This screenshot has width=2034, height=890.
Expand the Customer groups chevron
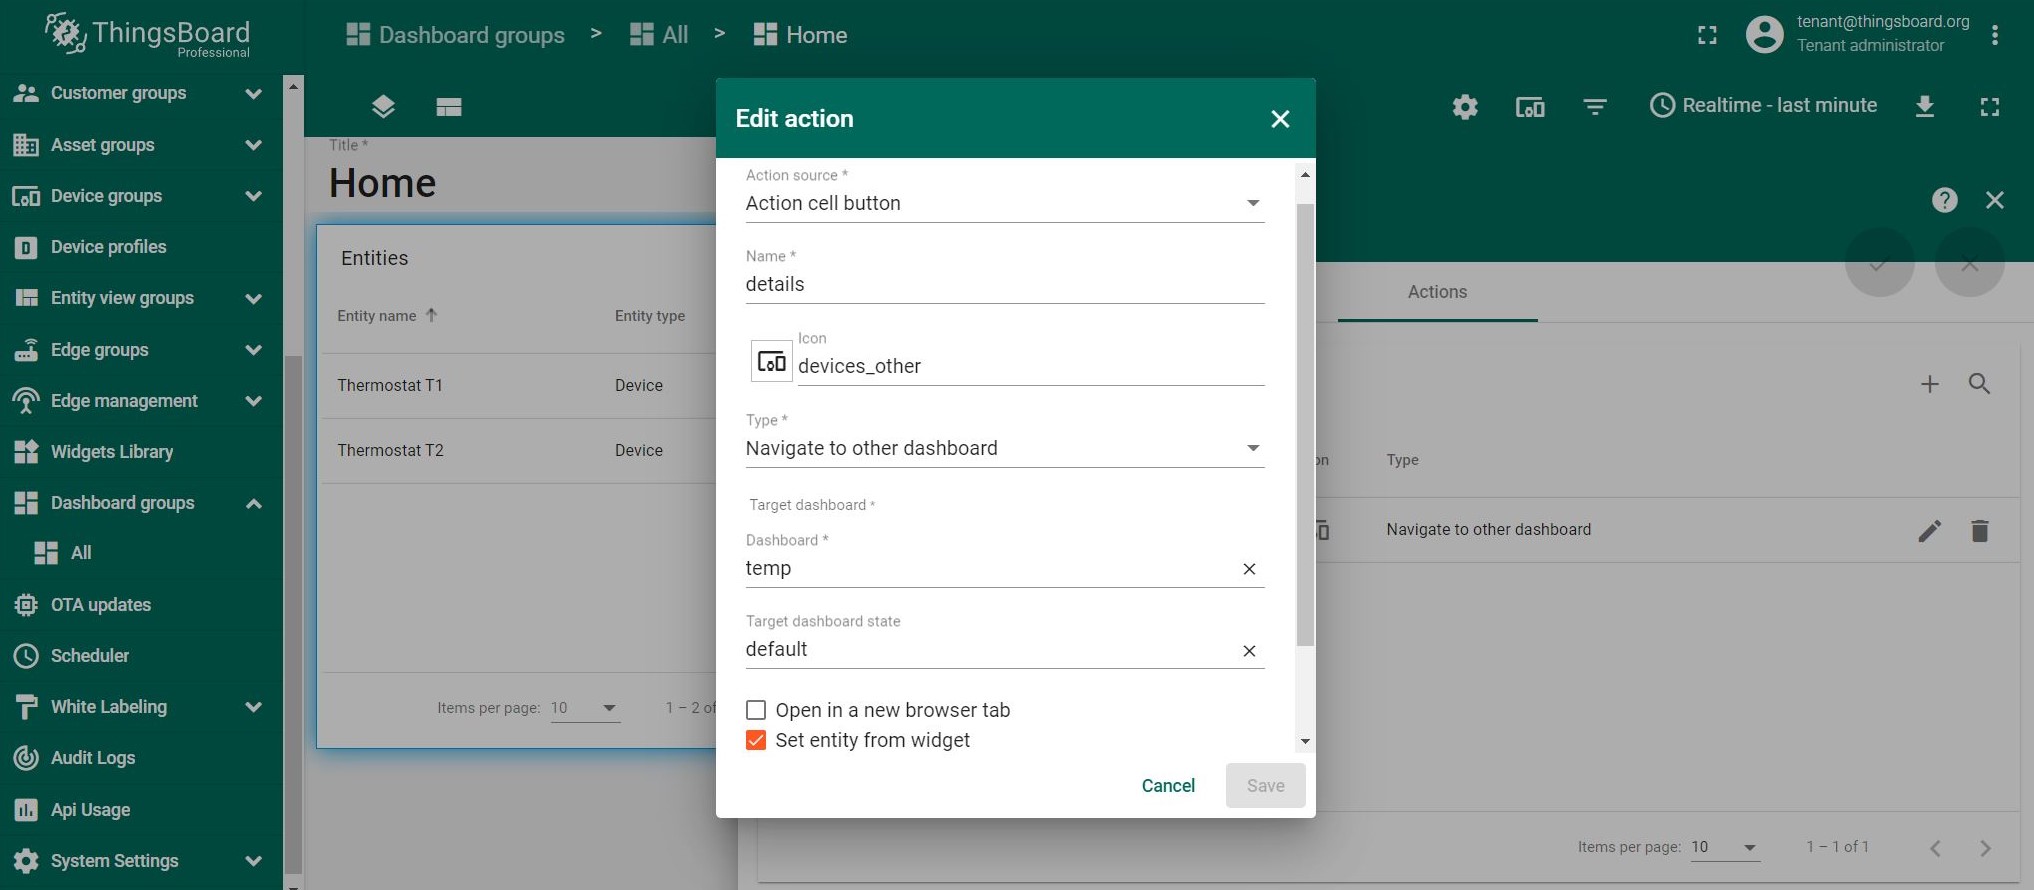click(254, 93)
